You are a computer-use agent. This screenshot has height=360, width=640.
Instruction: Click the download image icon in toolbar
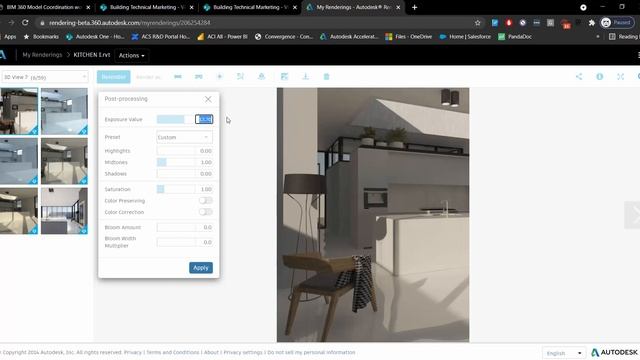coord(305,76)
